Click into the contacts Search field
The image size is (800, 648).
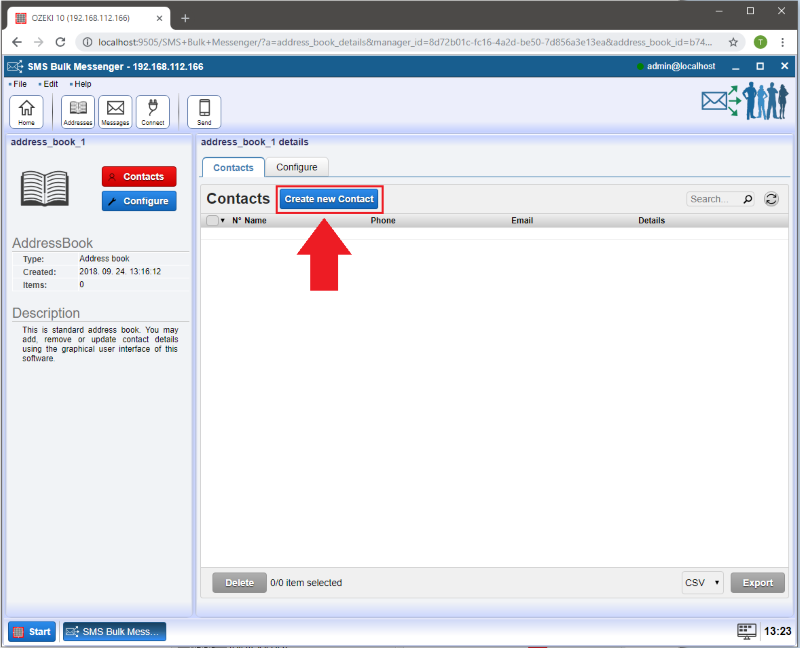[712, 199]
